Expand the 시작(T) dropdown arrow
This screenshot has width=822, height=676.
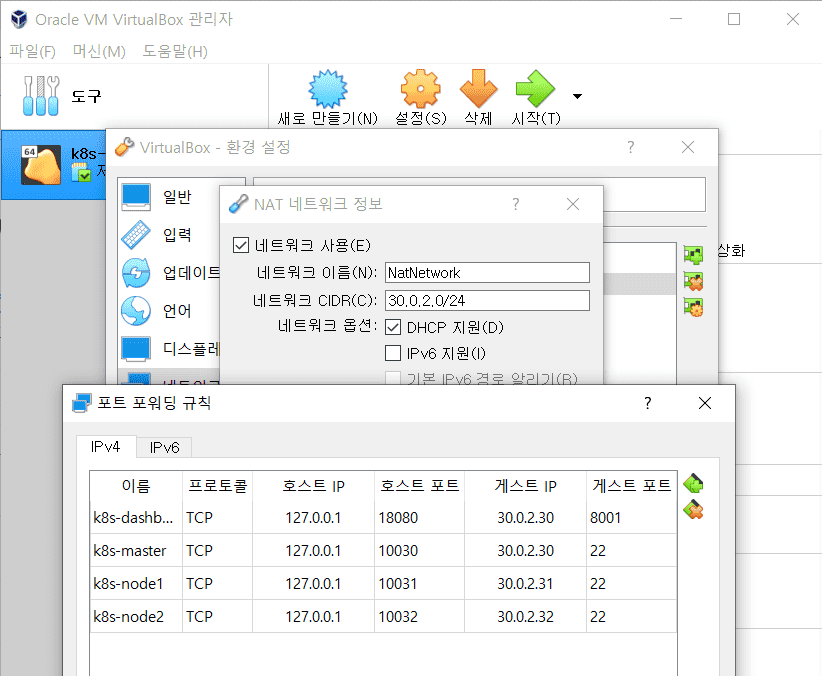(577, 96)
